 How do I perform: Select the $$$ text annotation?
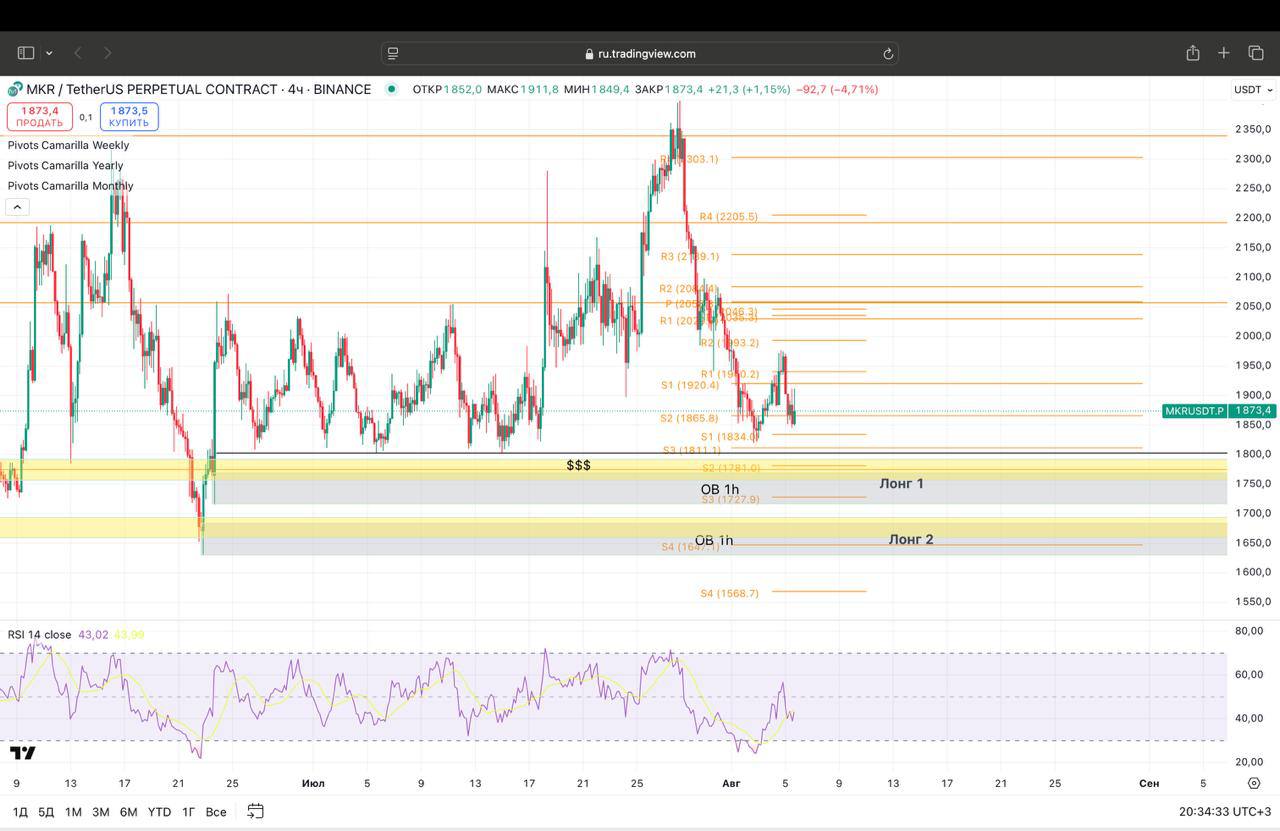pyautogui.click(x=578, y=466)
